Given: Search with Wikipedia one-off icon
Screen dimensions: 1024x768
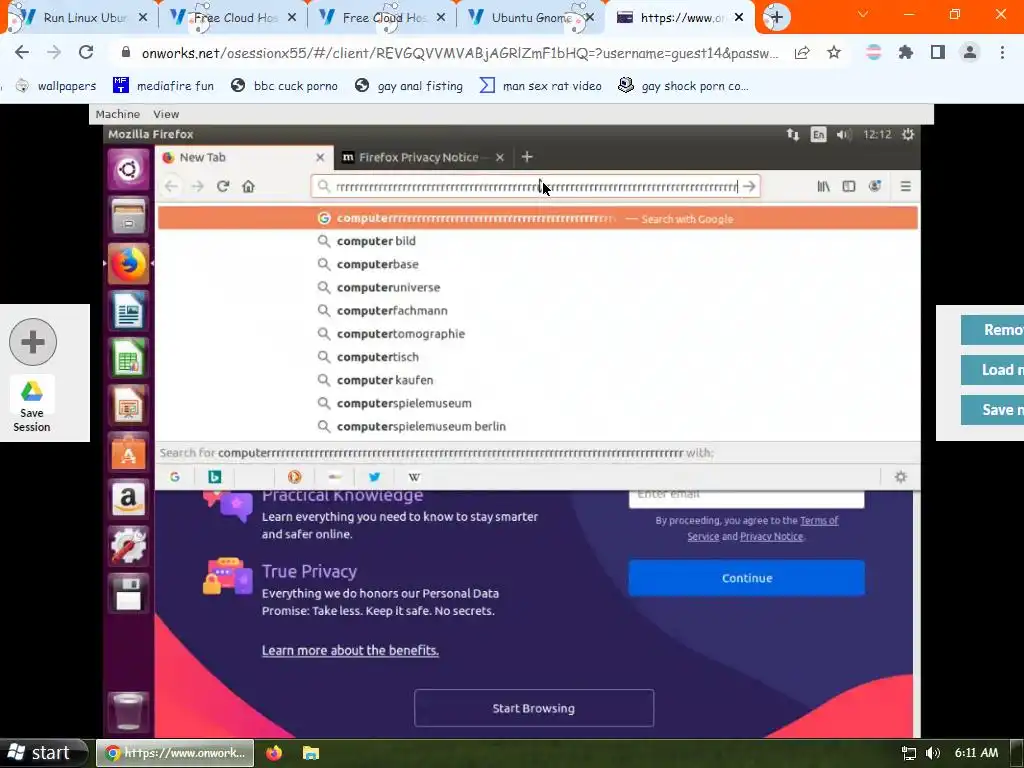Looking at the screenshot, I should coord(414,477).
